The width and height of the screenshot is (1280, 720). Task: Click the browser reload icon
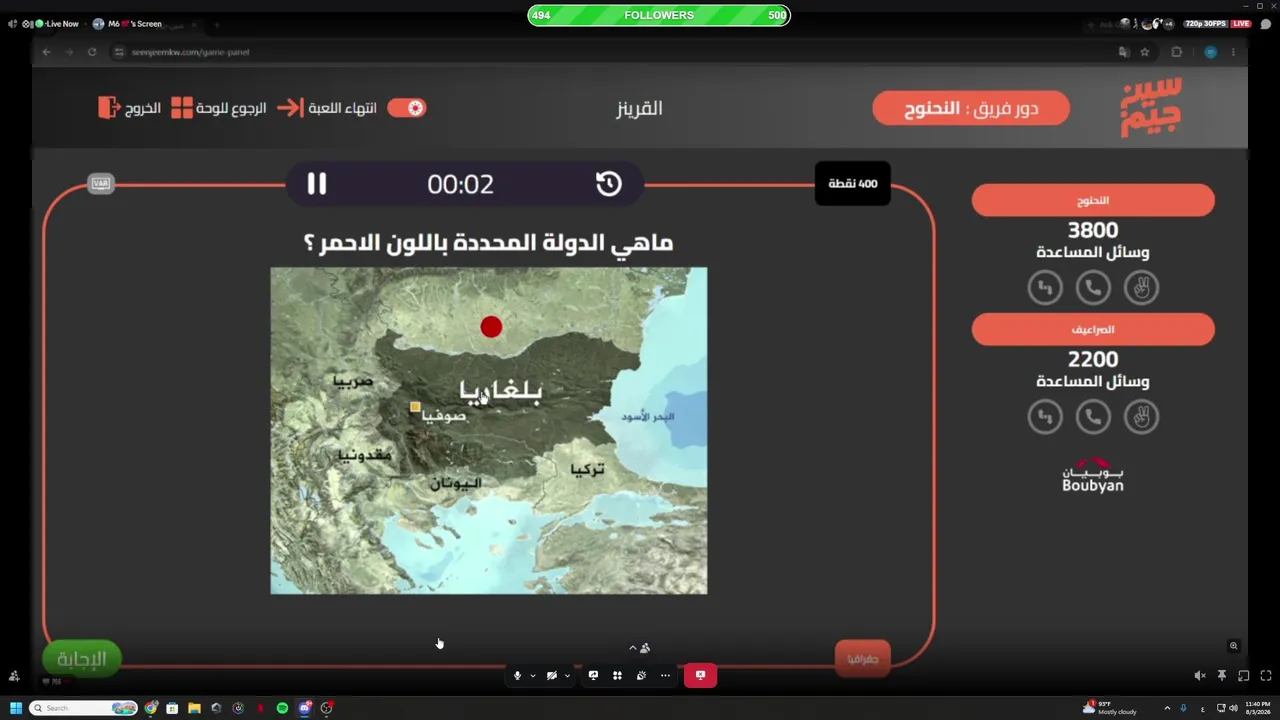click(92, 52)
